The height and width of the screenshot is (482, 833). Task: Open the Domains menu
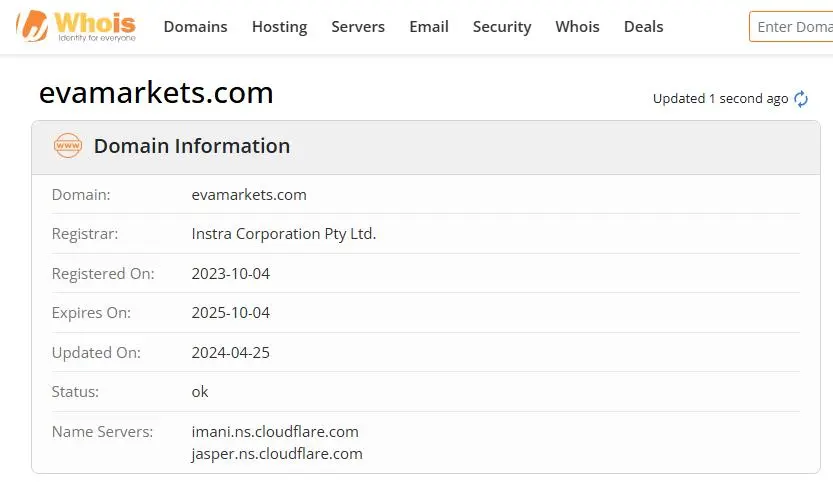[196, 27]
